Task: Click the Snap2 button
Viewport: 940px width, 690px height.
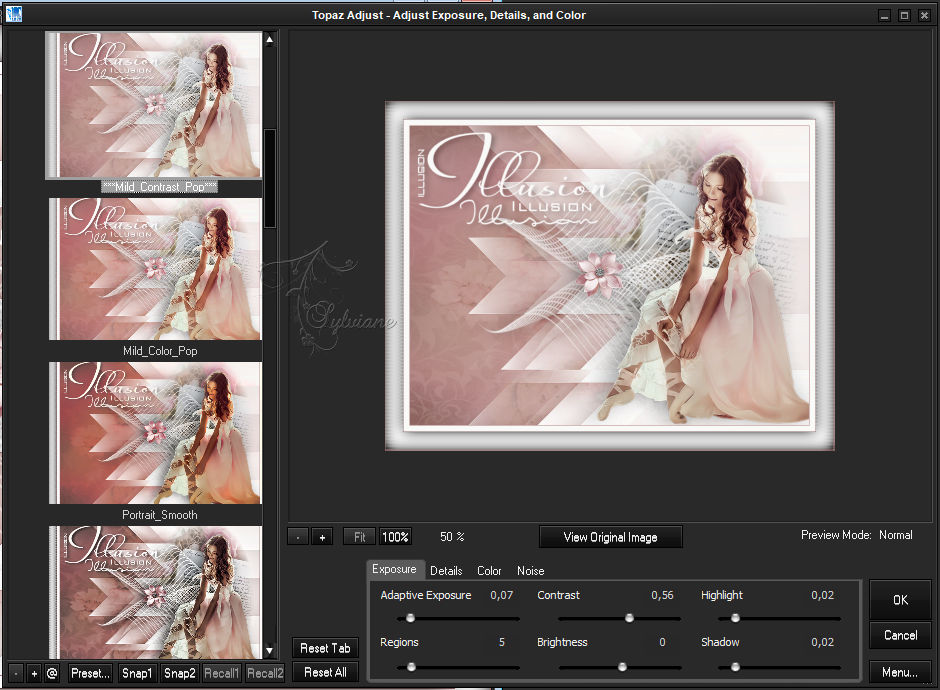Action: point(179,673)
